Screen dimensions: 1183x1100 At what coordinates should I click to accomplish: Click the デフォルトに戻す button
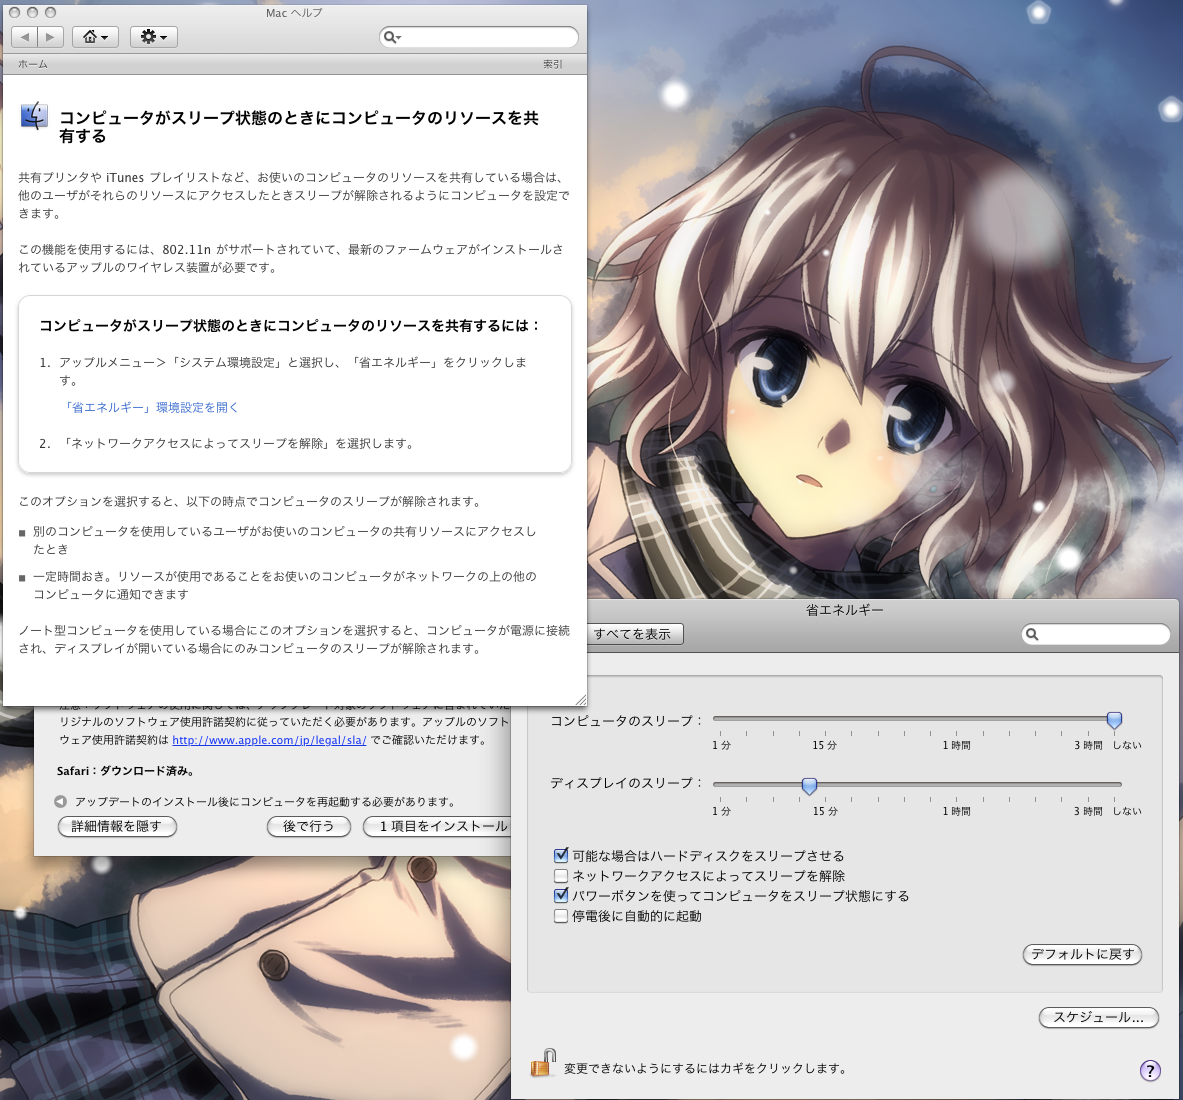coord(1082,954)
